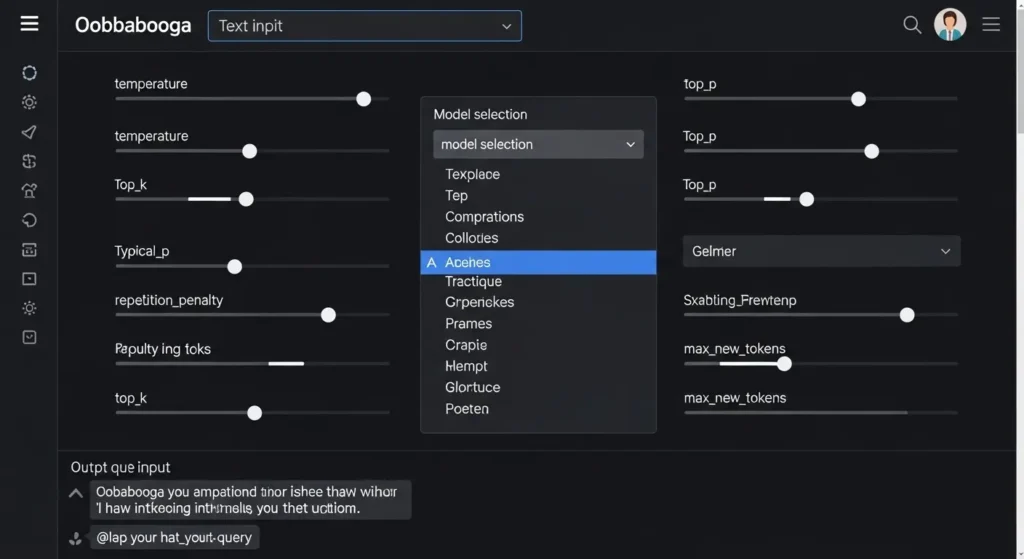Open the hamburger menu beside the Oobbabooga title
Viewport: 1024px width, 559px height.
29,24
